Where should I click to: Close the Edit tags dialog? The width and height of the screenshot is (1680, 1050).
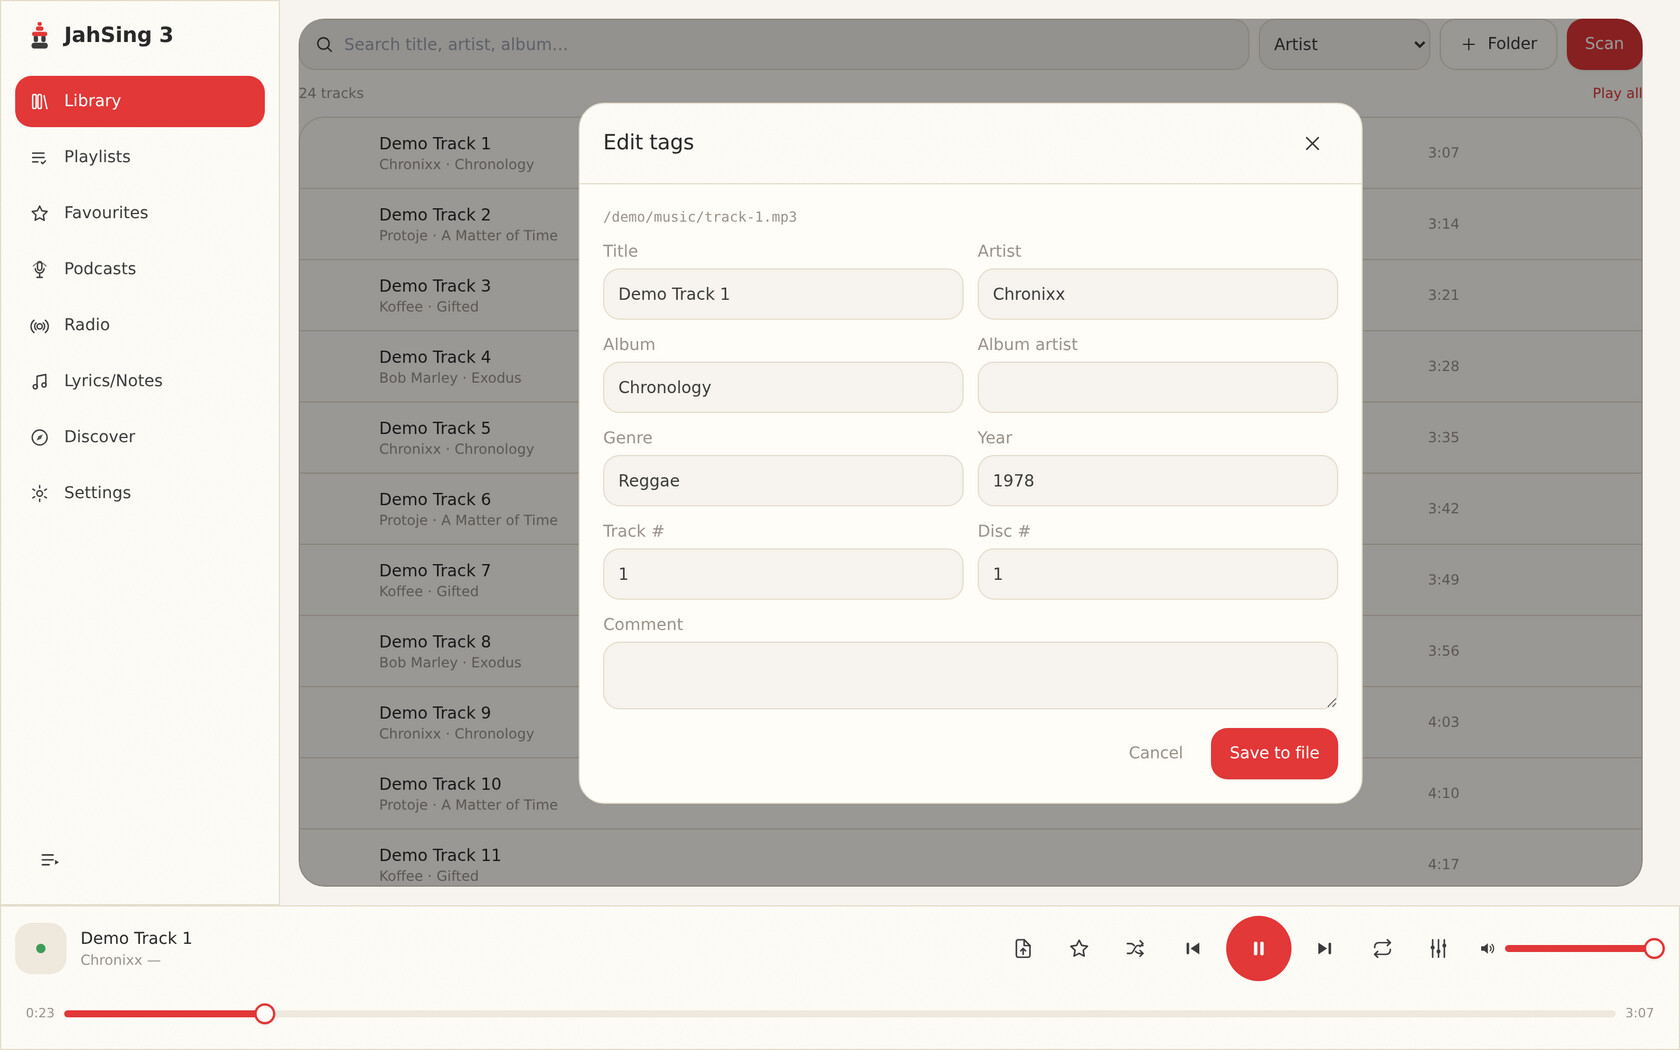(x=1312, y=143)
